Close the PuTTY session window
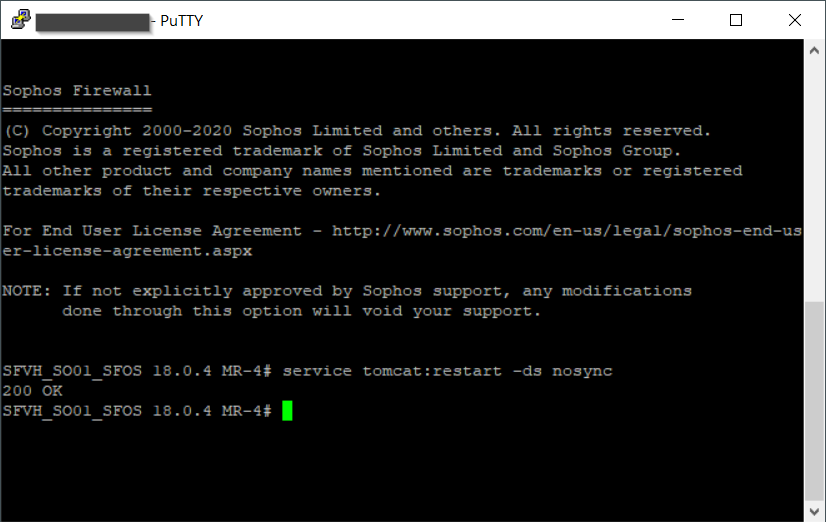 click(x=794, y=20)
